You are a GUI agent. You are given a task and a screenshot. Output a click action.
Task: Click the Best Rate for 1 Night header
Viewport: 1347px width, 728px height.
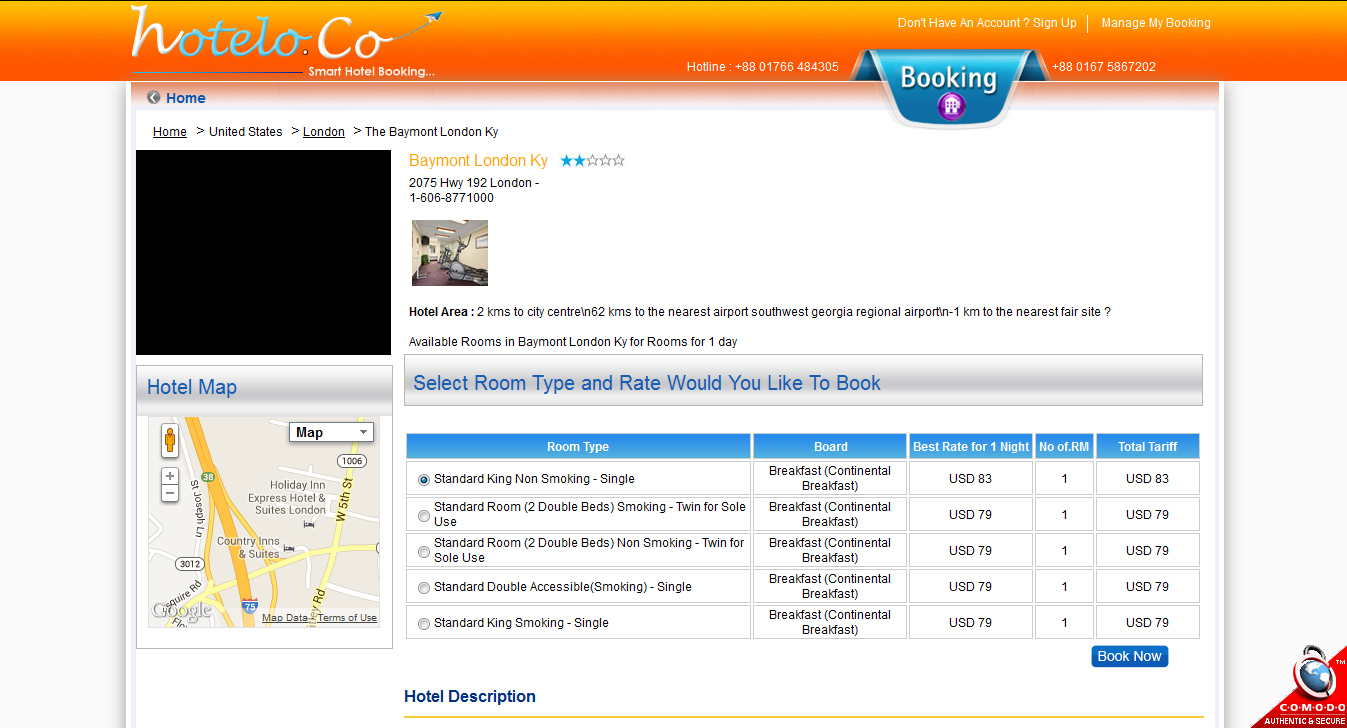point(970,446)
